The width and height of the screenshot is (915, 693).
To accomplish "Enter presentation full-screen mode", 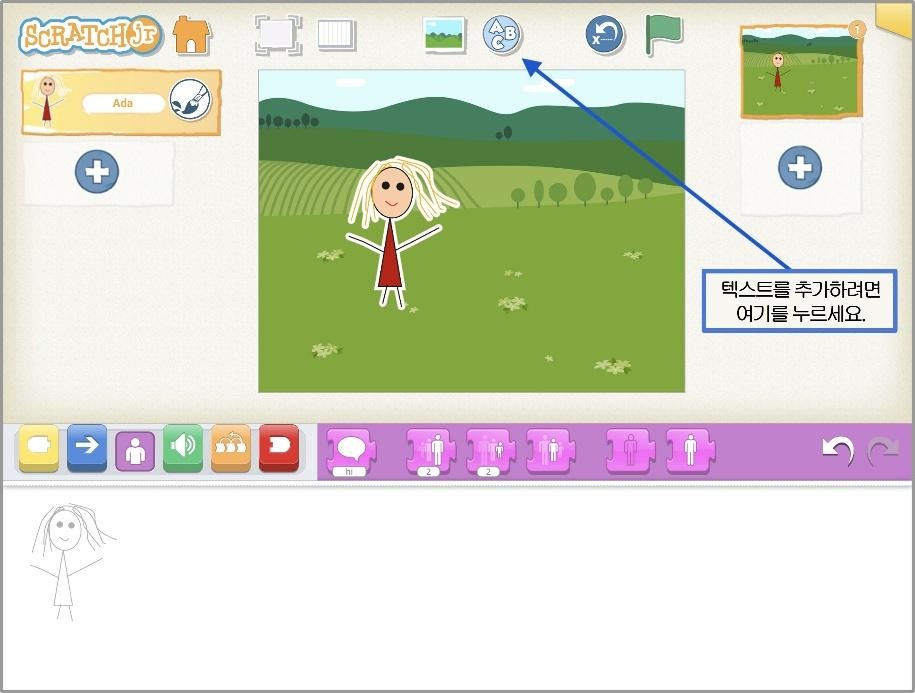I will click(x=277, y=35).
